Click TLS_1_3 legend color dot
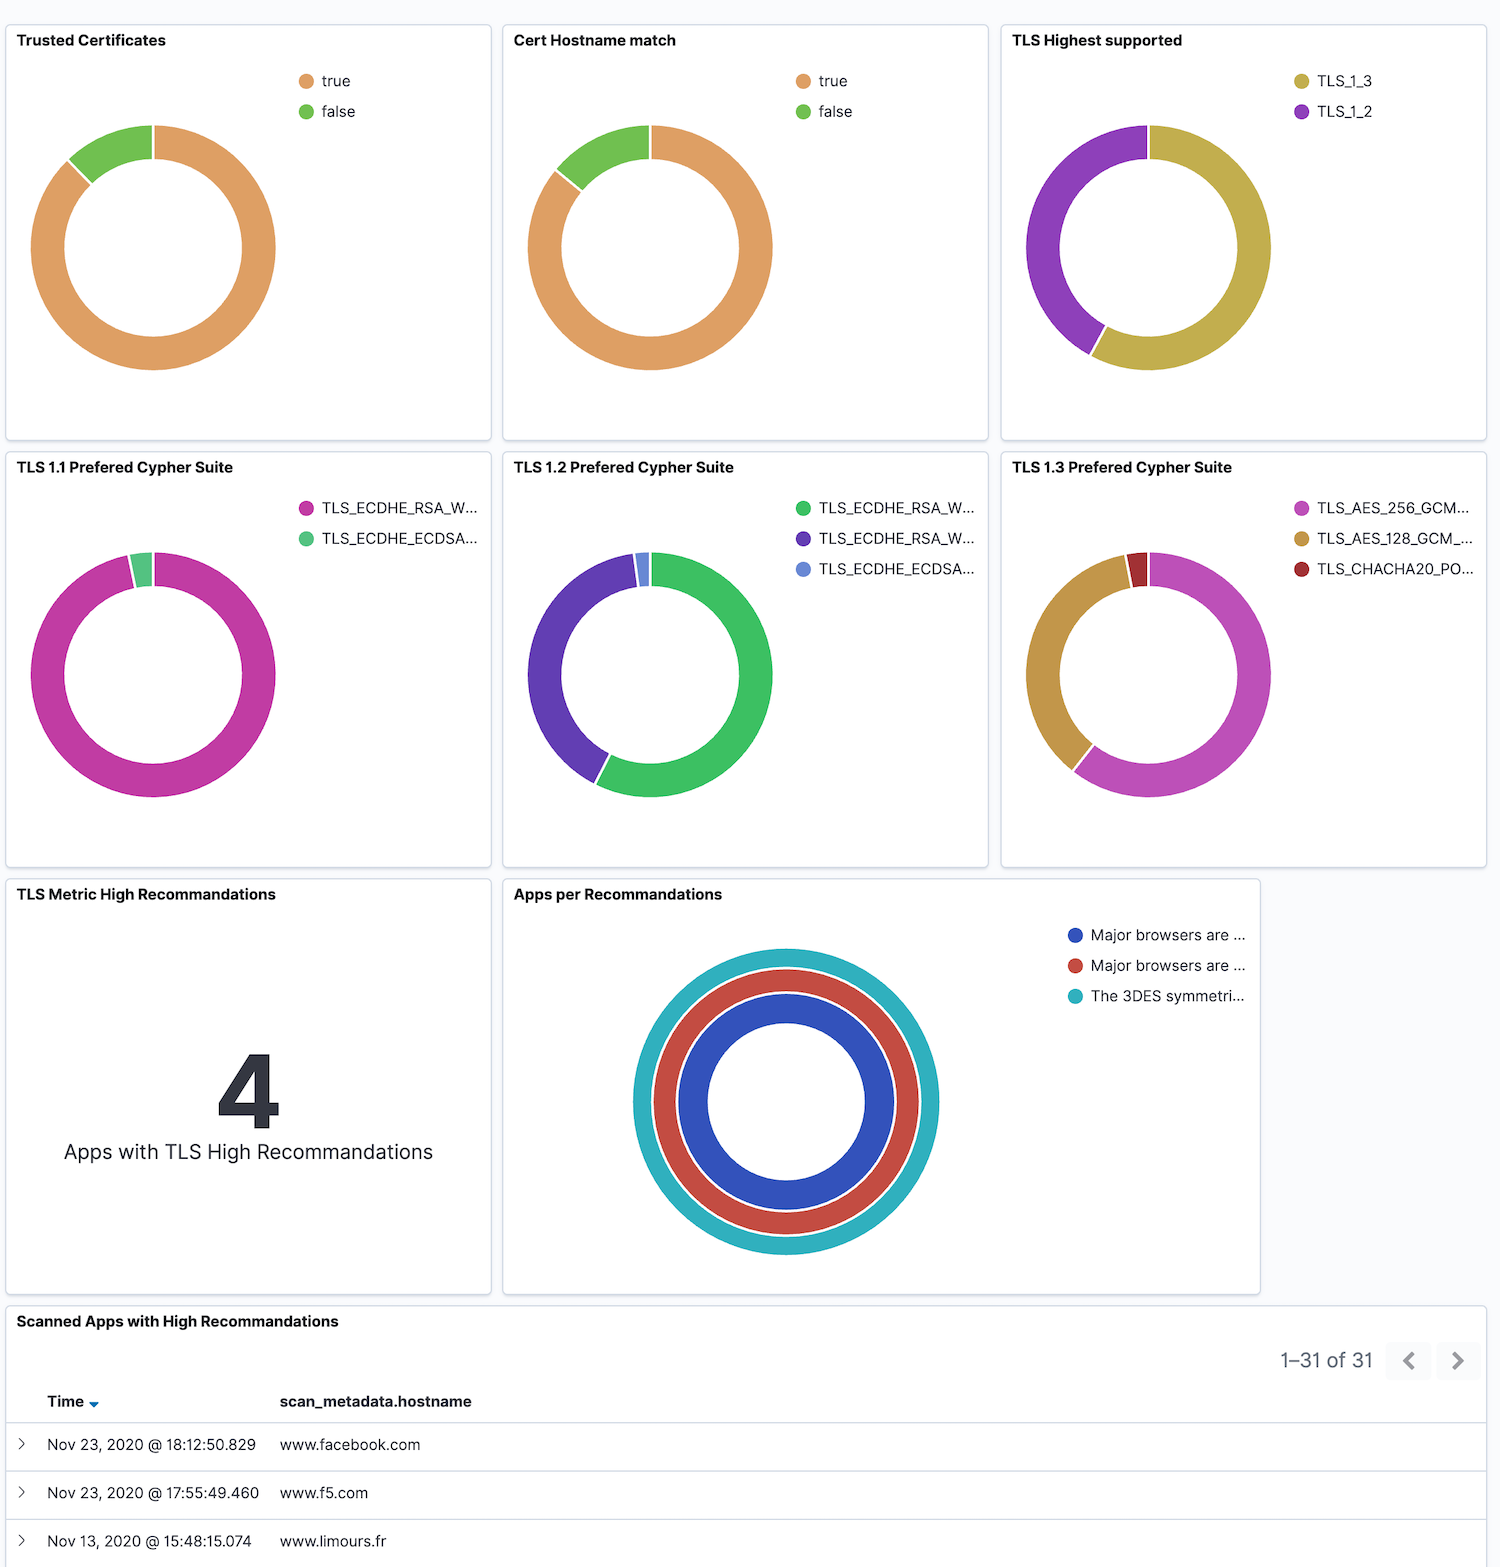Viewport: 1500px width, 1567px height. click(1301, 81)
